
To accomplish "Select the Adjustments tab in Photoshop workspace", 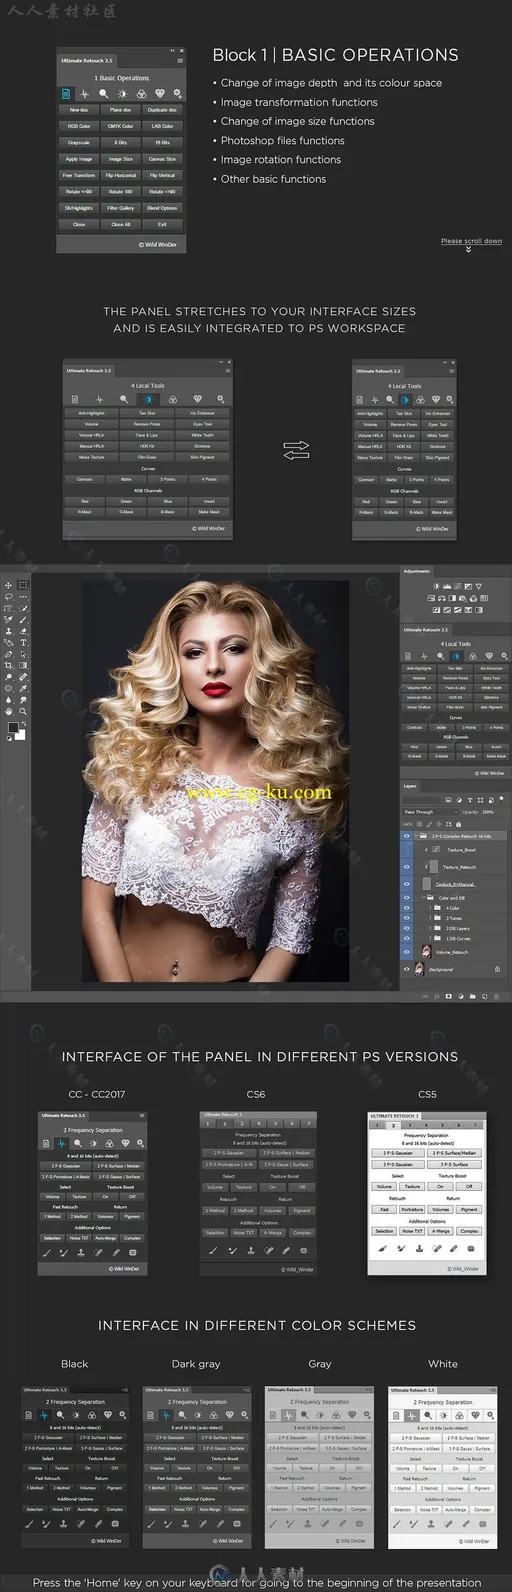I will (417, 571).
